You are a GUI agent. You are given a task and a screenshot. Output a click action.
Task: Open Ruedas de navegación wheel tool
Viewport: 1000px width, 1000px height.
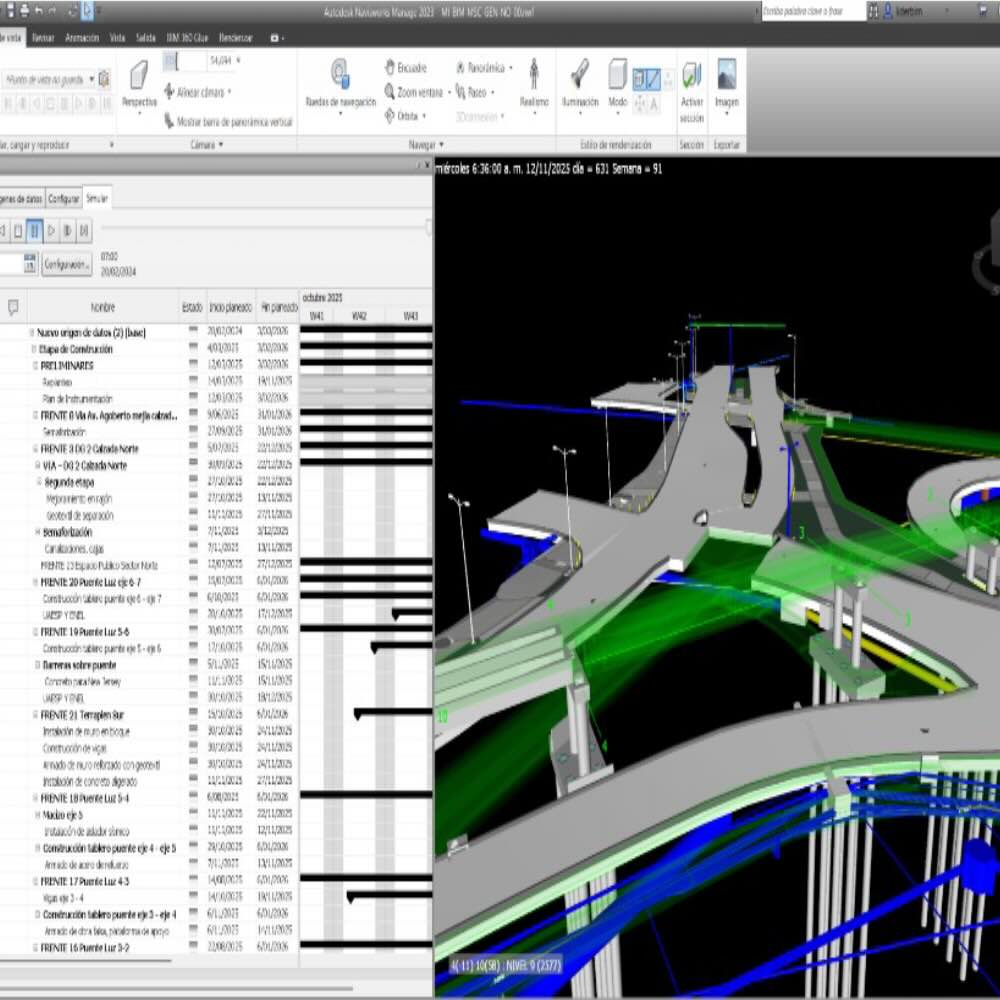click(x=341, y=85)
